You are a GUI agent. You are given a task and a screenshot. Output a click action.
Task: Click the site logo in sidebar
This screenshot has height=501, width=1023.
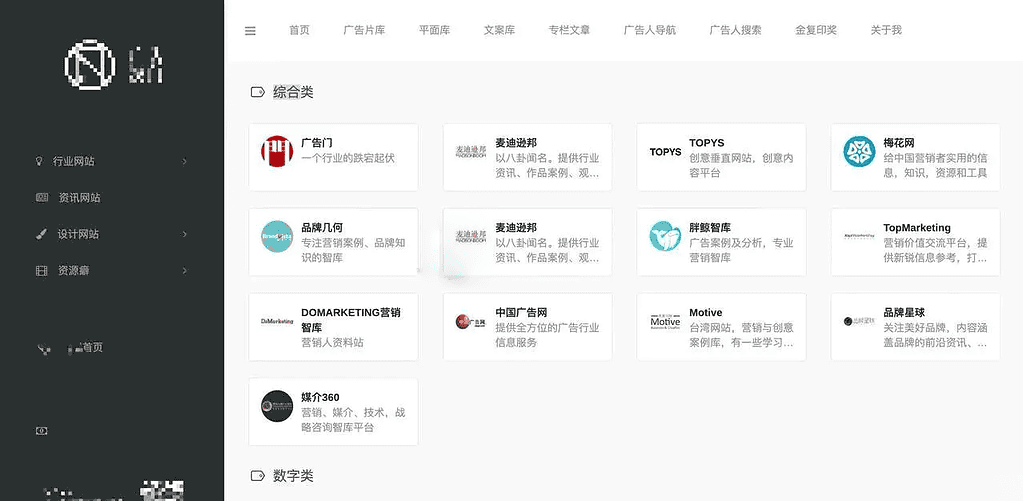(x=113, y=65)
